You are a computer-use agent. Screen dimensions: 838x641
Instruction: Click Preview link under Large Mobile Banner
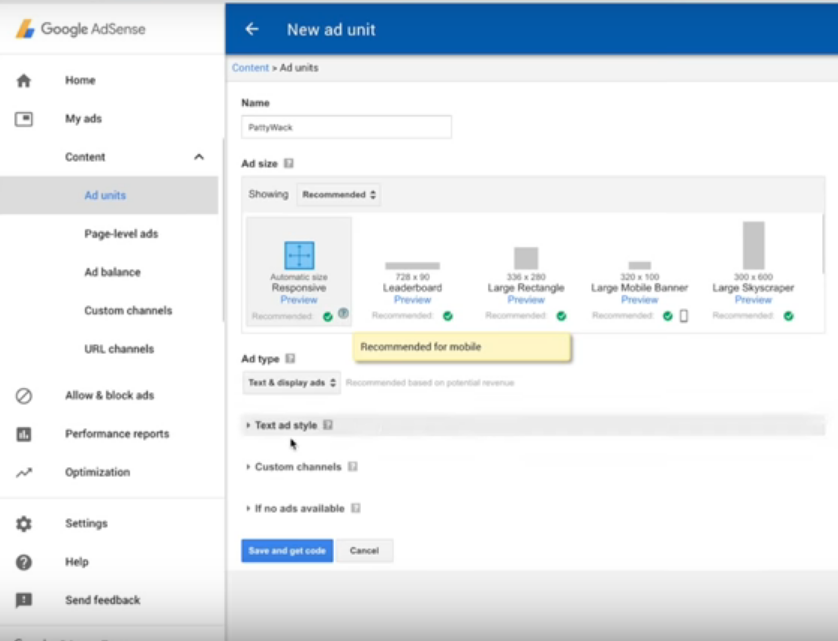[x=640, y=300]
